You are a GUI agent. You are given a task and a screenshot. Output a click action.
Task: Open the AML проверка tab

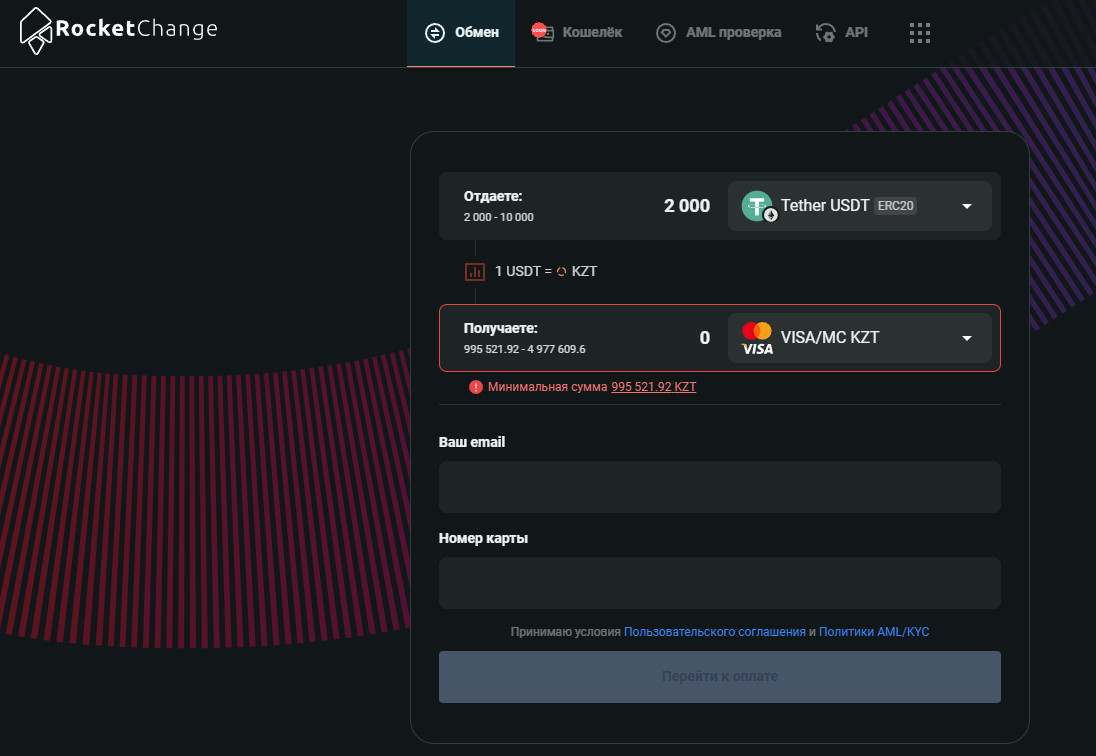[719, 33]
